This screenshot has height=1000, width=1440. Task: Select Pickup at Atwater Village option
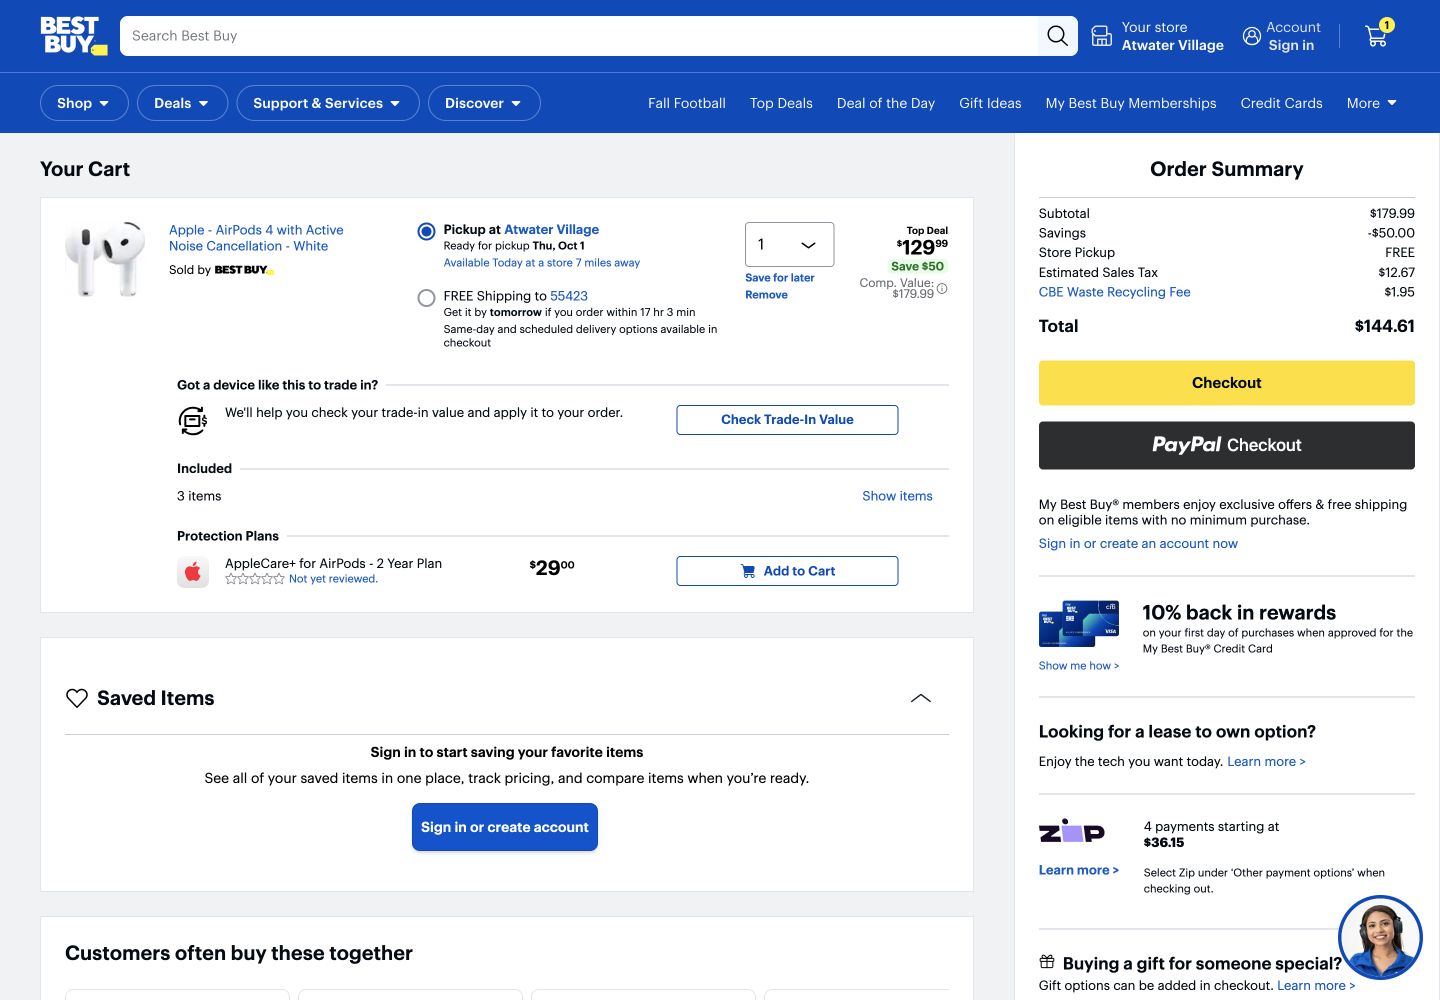[x=426, y=231]
